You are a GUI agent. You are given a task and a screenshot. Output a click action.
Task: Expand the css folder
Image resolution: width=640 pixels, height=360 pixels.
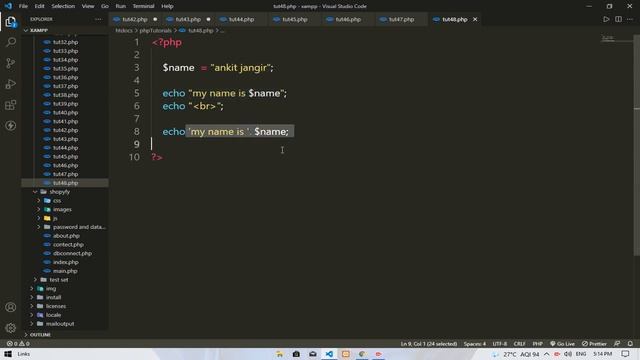tap(39, 200)
